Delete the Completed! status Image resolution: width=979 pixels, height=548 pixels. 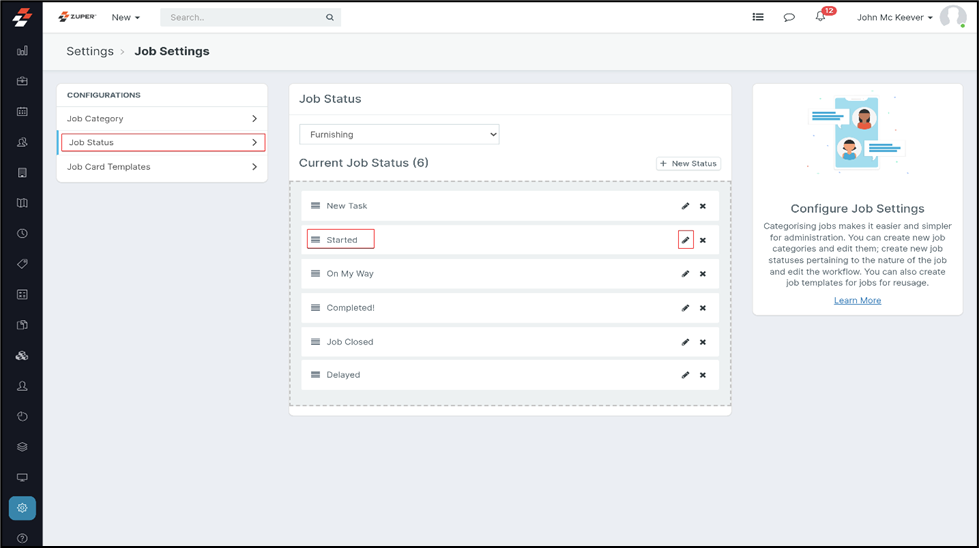pyautogui.click(x=703, y=308)
